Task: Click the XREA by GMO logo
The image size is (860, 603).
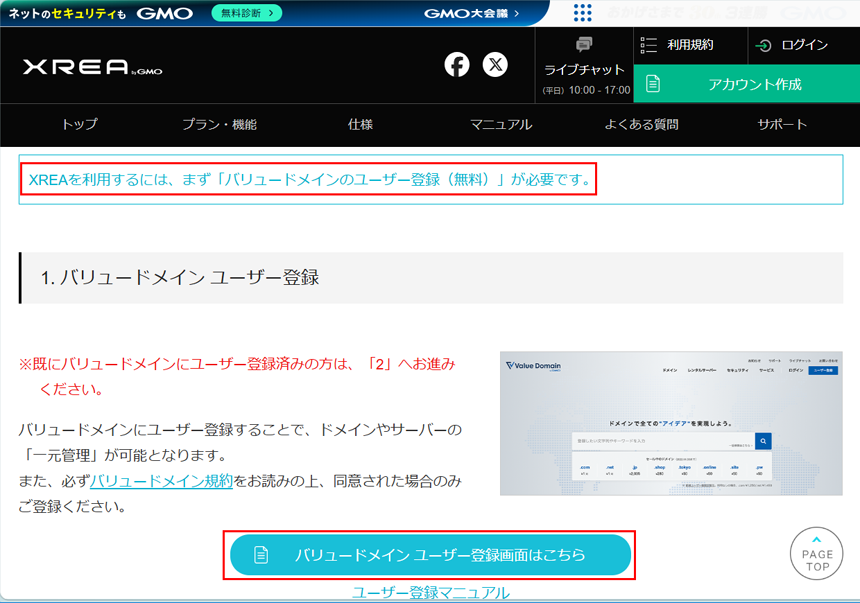Action: pos(92,67)
